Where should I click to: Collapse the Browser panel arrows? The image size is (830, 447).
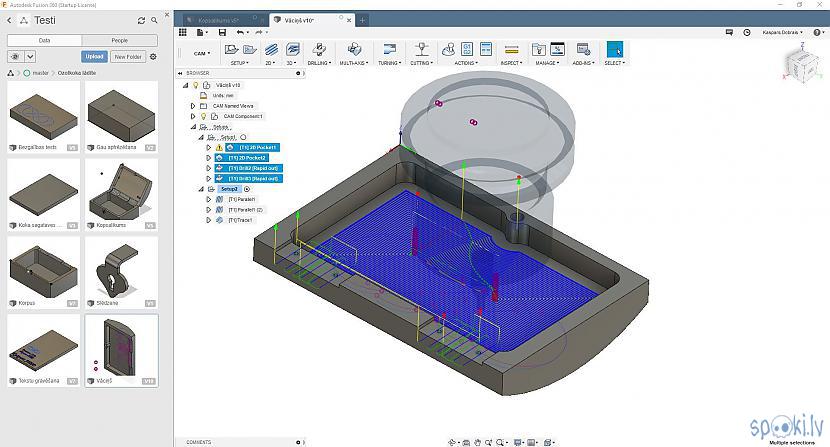(180, 73)
